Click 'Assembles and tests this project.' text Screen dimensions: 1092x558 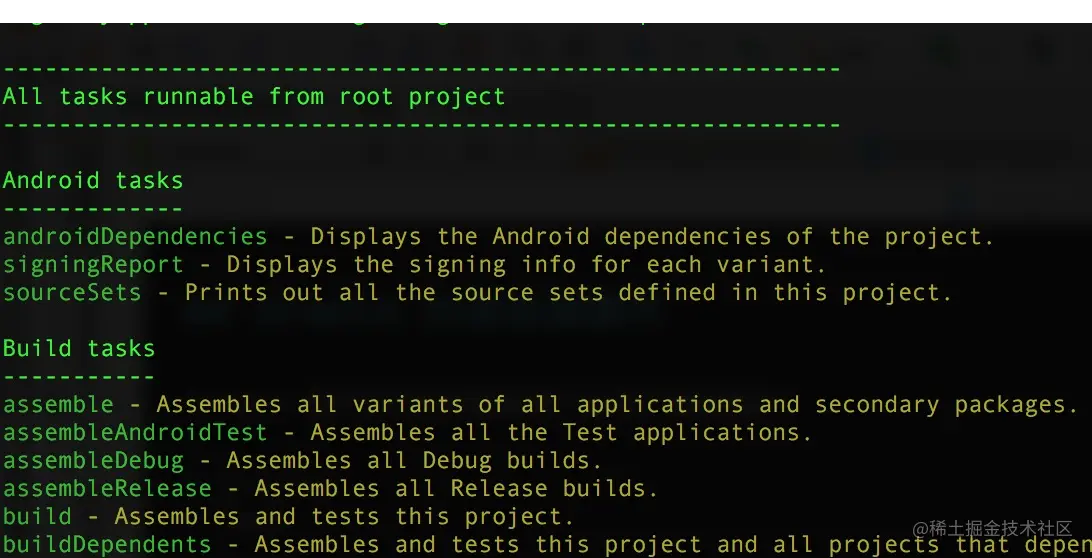[345, 516]
